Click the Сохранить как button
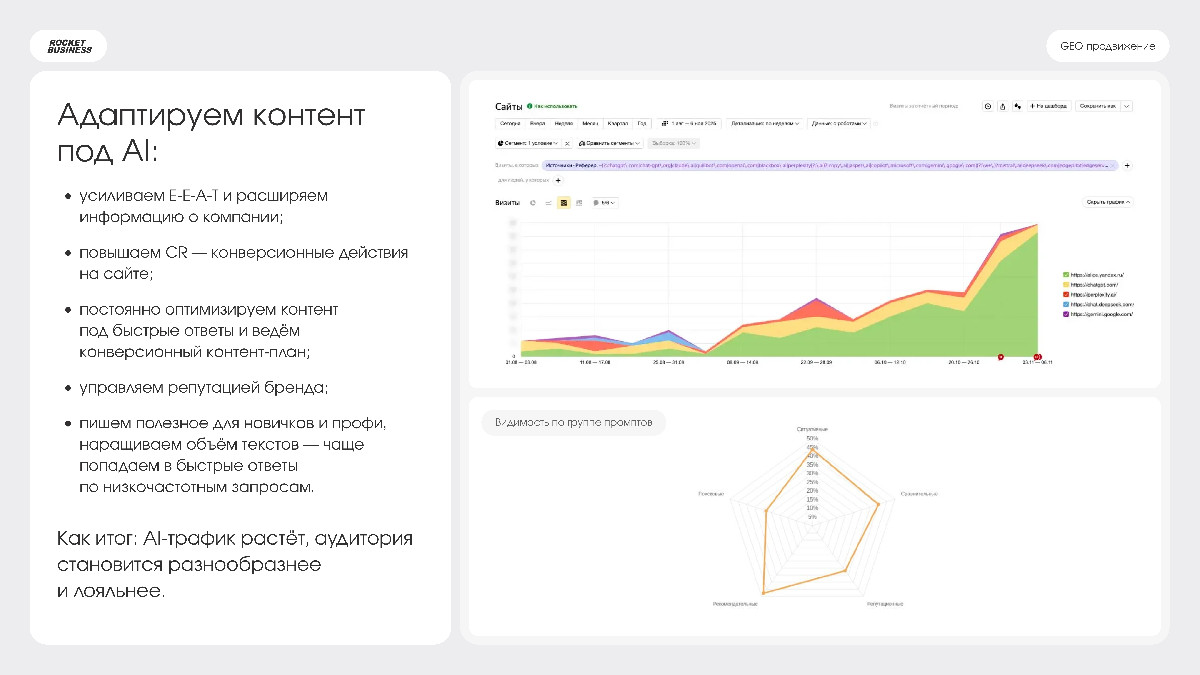 point(1097,106)
